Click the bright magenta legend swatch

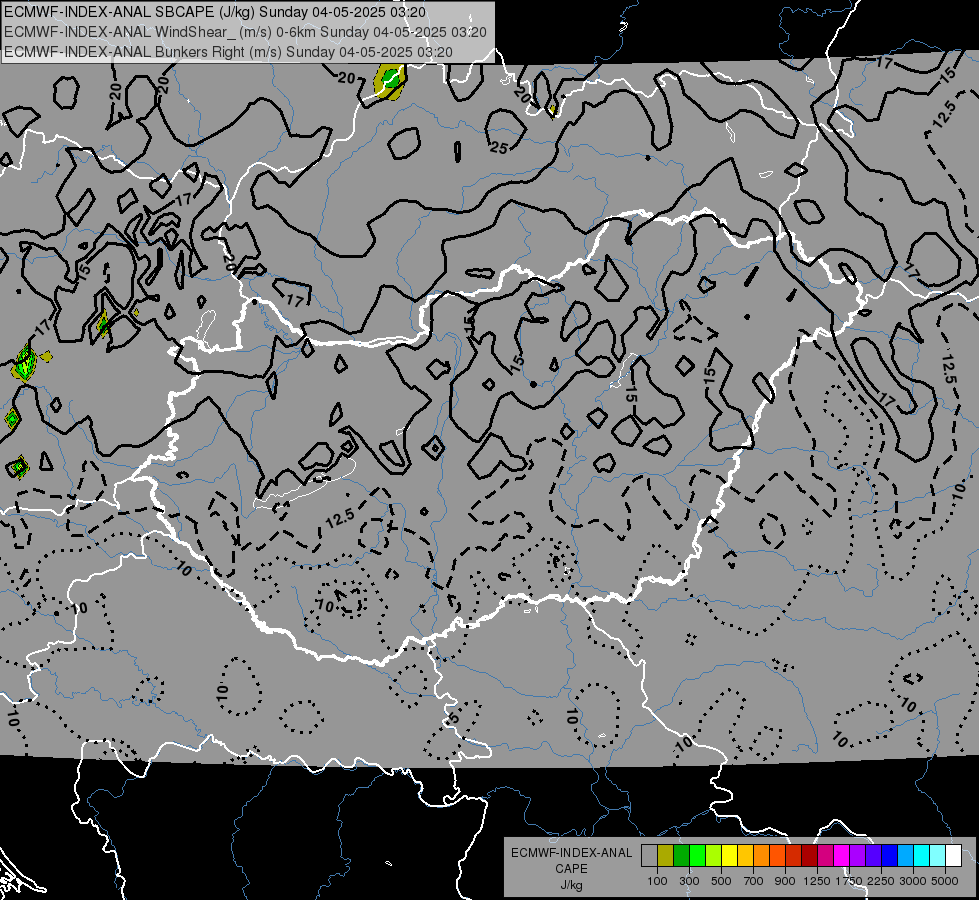click(841, 856)
